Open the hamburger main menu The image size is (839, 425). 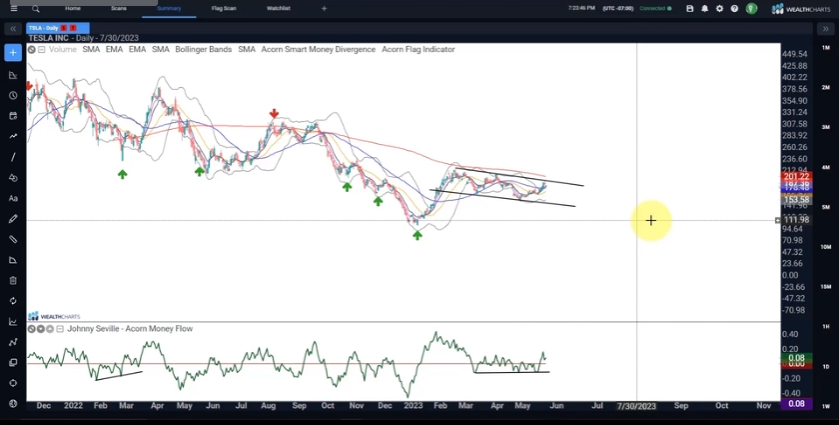(14, 9)
